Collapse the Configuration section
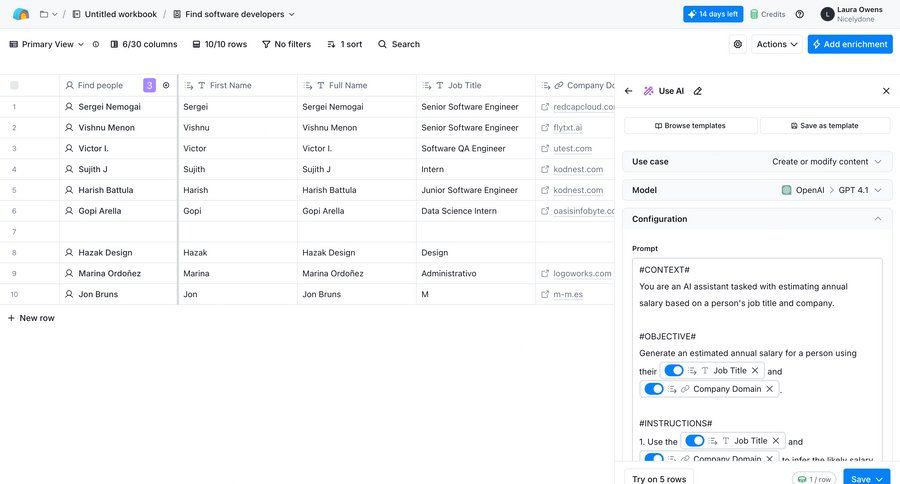The width and height of the screenshot is (900, 484). pos(878,219)
